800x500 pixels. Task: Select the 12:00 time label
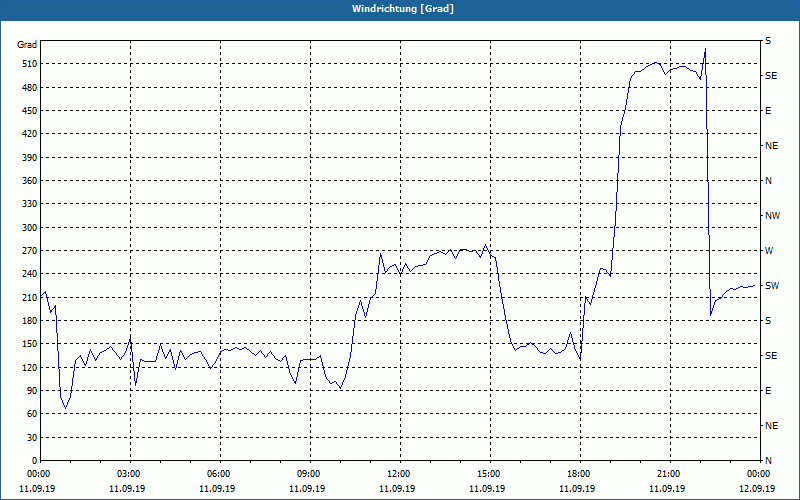pyautogui.click(x=400, y=473)
